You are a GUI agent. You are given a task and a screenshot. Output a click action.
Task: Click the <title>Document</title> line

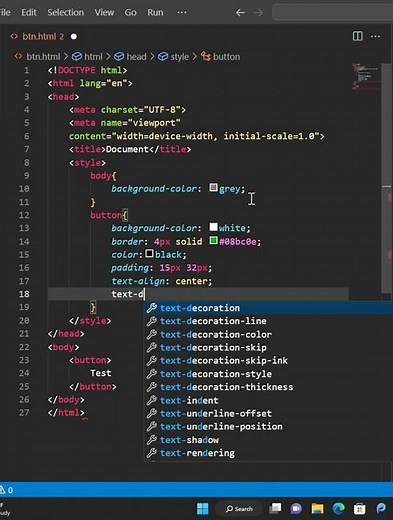coord(130,149)
